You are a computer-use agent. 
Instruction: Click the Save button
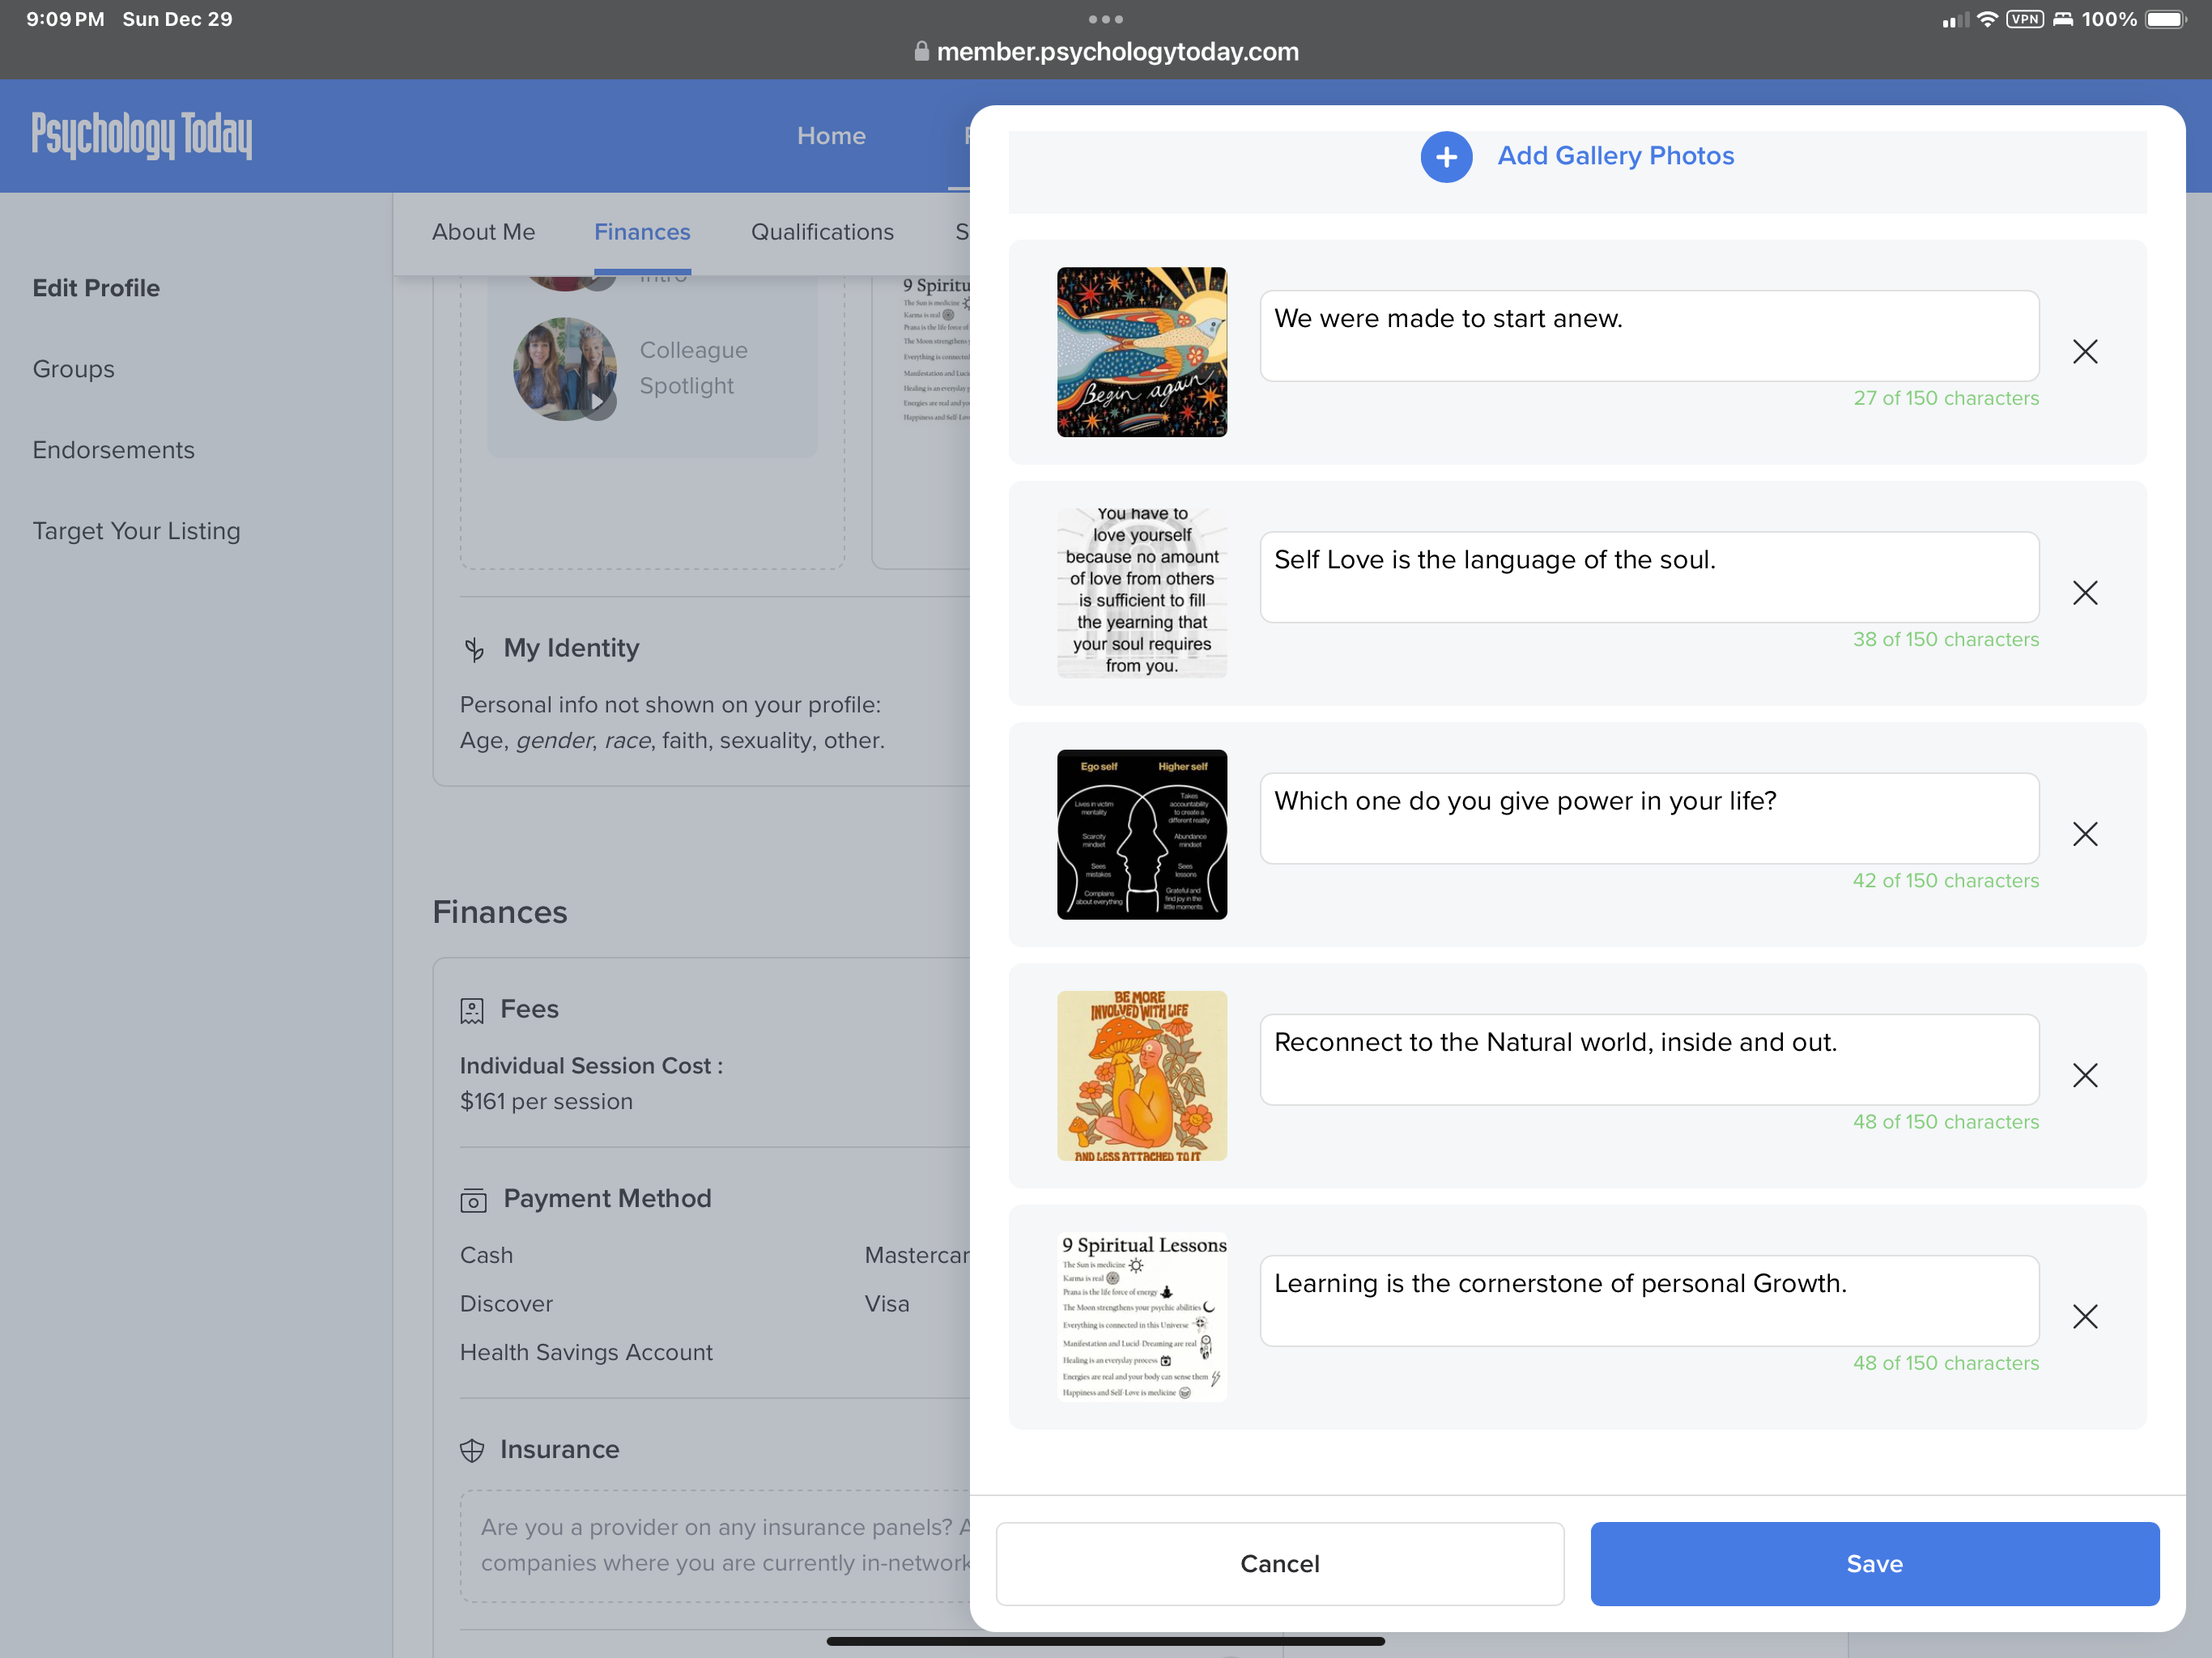click(1874, 1563)
